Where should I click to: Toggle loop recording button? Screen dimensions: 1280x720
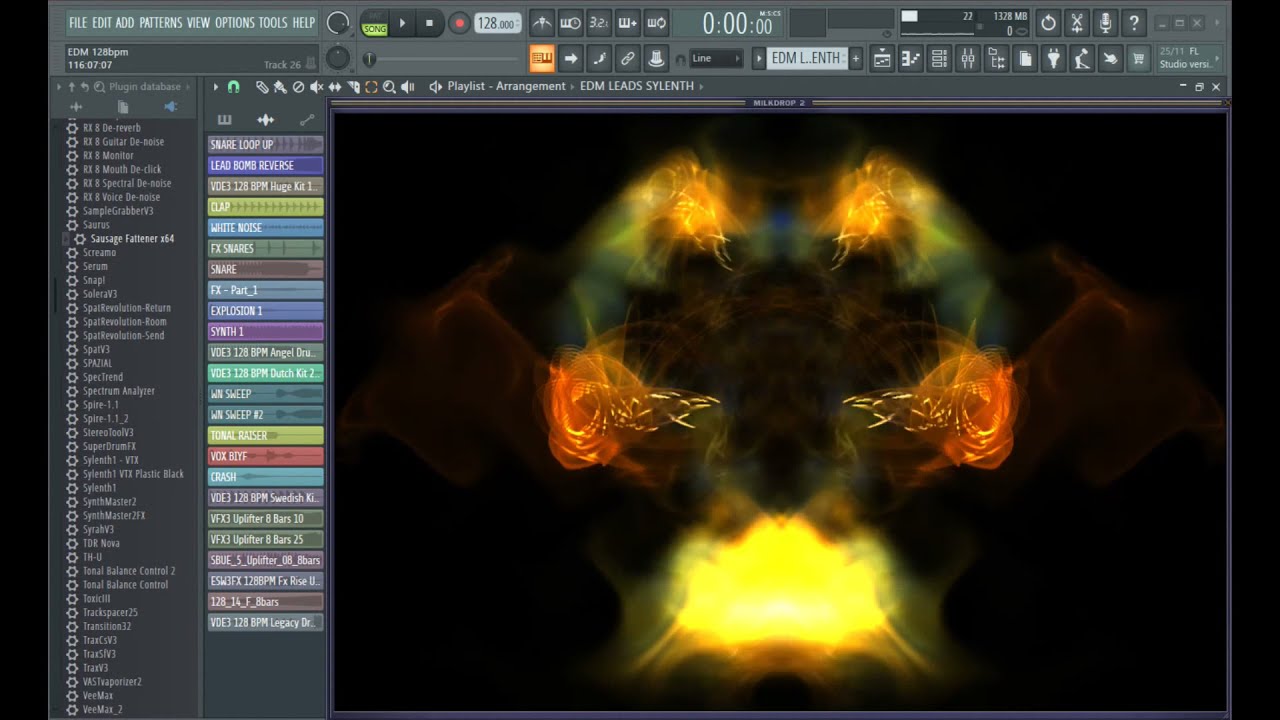point(657,22)
